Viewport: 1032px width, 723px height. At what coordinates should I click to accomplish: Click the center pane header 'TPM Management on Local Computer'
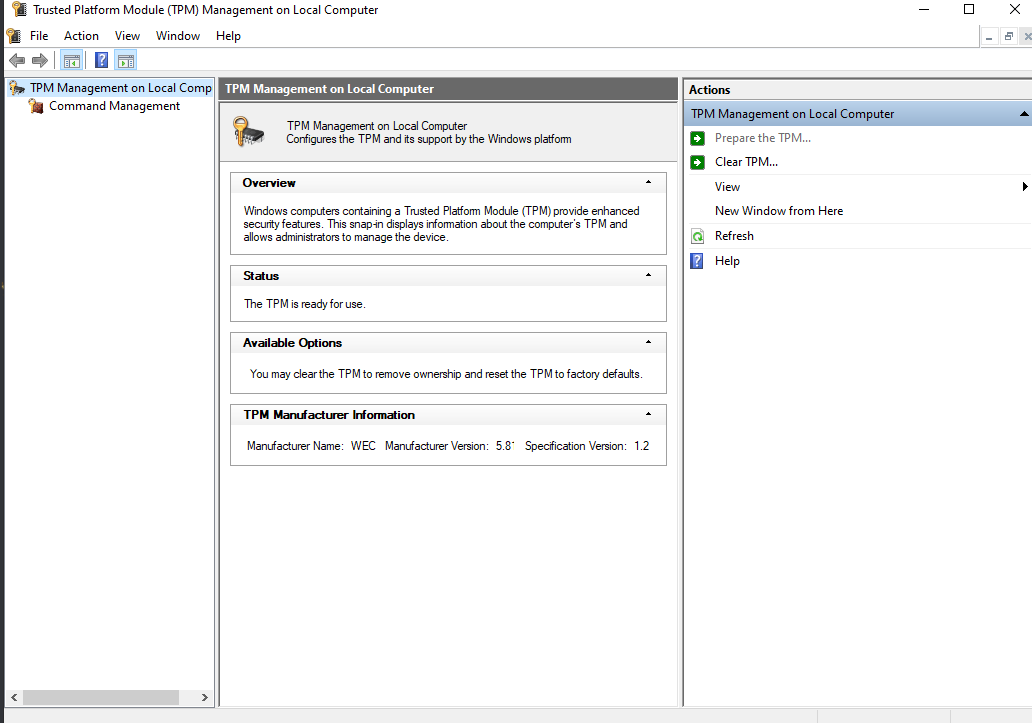click(329, 89)
